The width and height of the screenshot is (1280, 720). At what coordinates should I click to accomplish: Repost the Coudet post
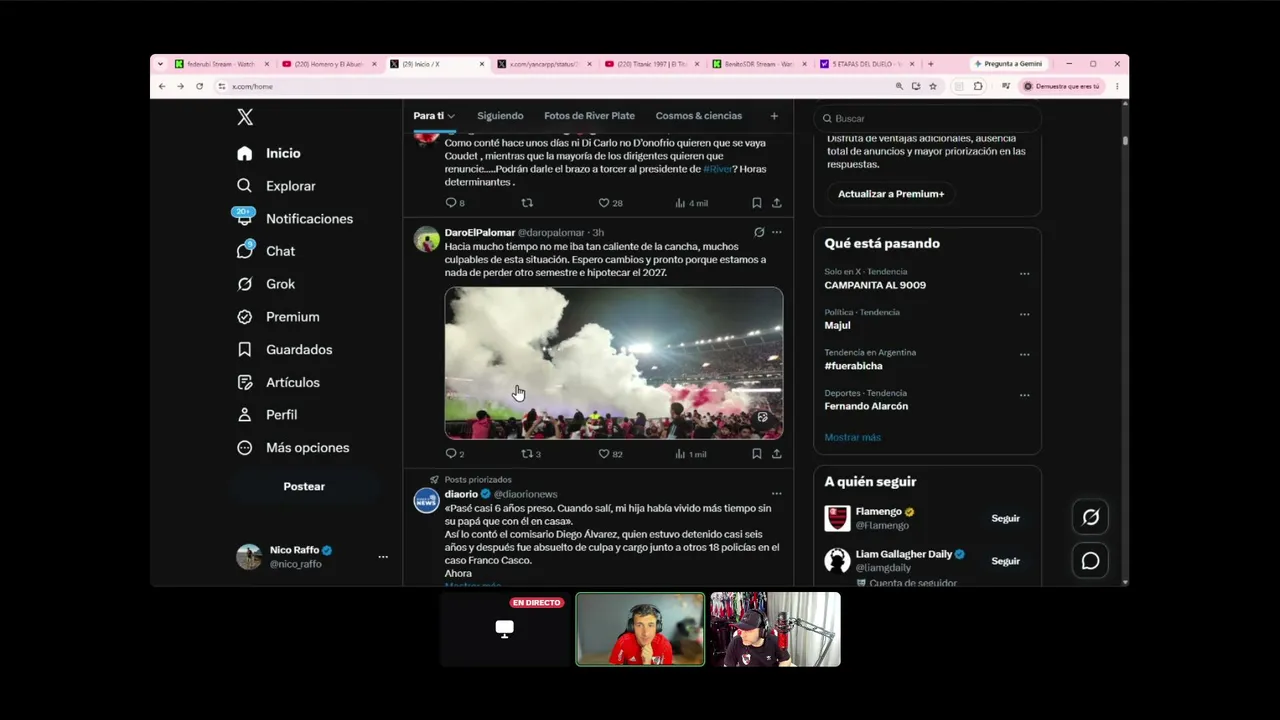coord(527,203)
